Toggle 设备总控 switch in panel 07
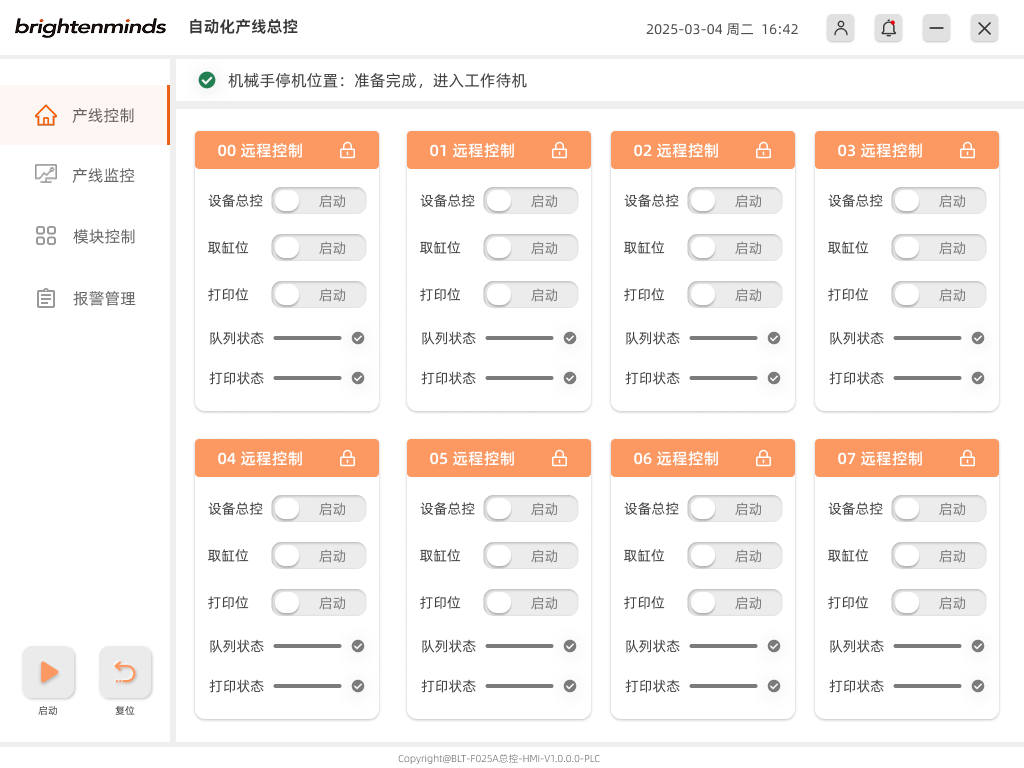This screenshot has width=1024, height=768. (x=938, y=509)
